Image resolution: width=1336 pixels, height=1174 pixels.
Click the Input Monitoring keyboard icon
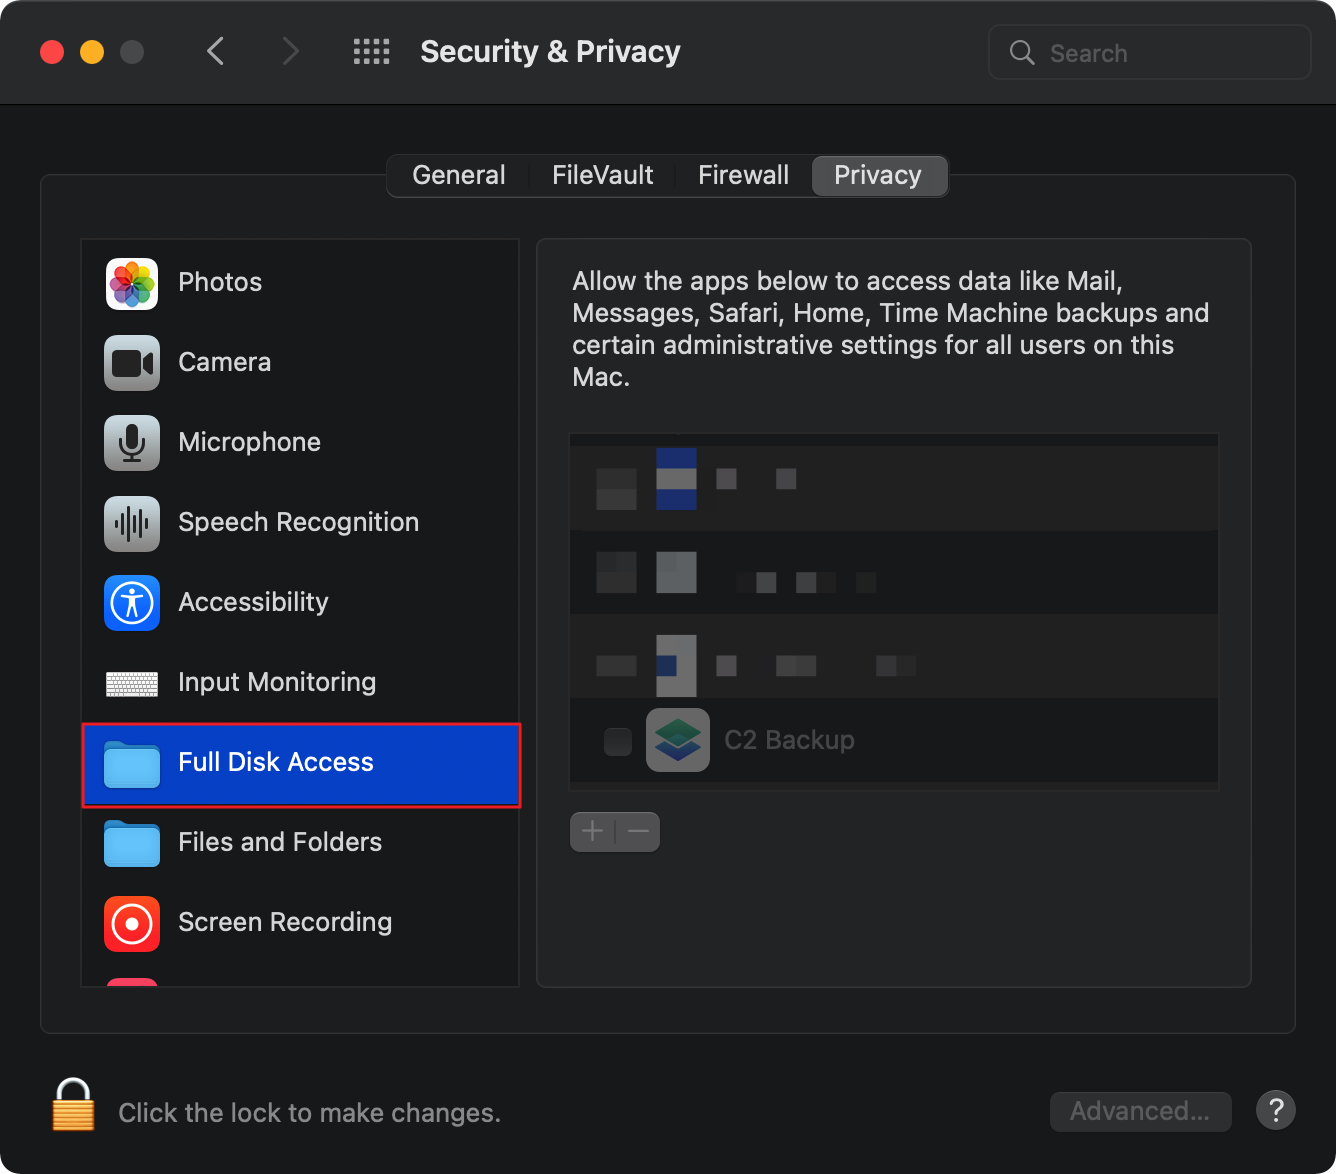click(131, 683)
